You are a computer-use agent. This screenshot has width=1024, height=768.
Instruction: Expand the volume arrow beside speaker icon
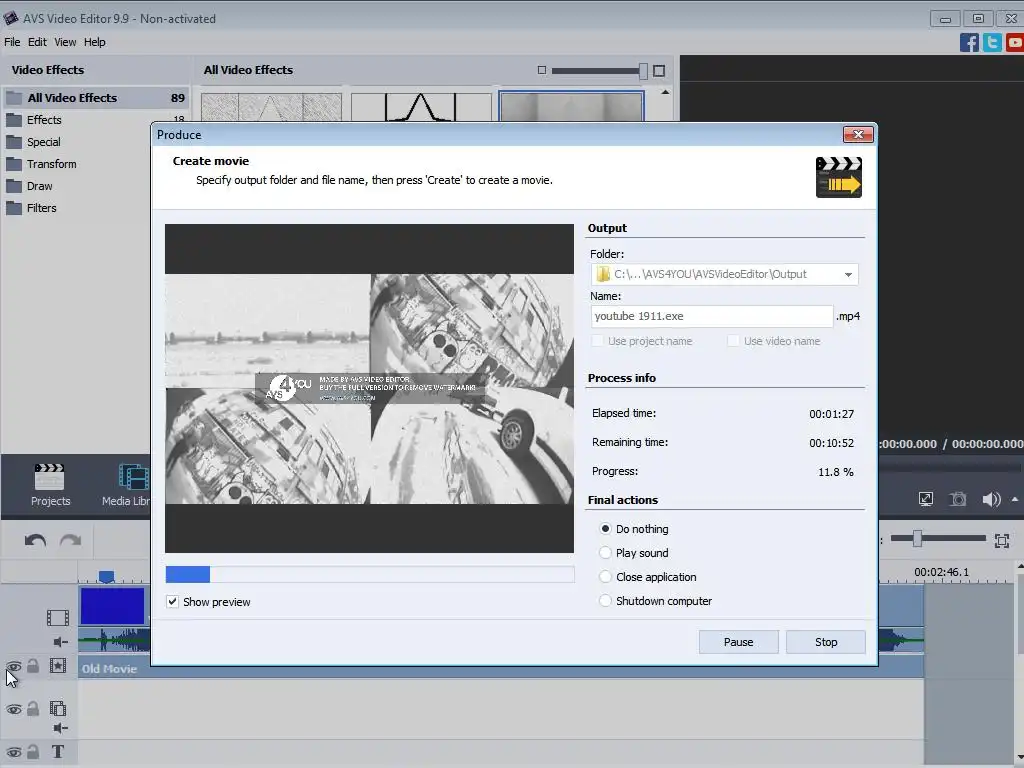[1015, 500]
